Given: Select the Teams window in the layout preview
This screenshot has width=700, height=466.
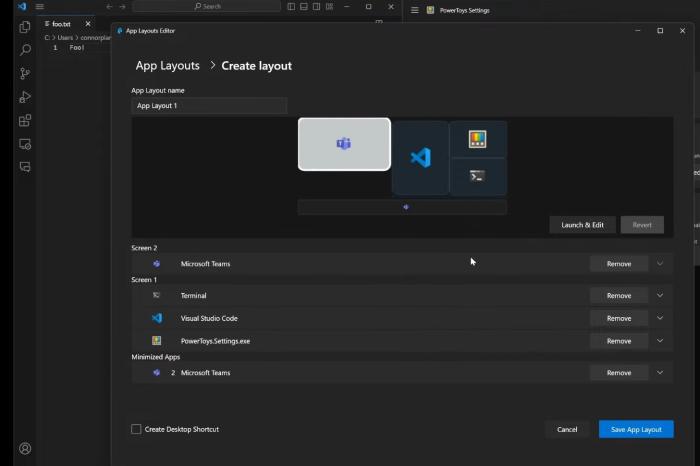Looking at the screenshot, I should click(x=344, y=144).
